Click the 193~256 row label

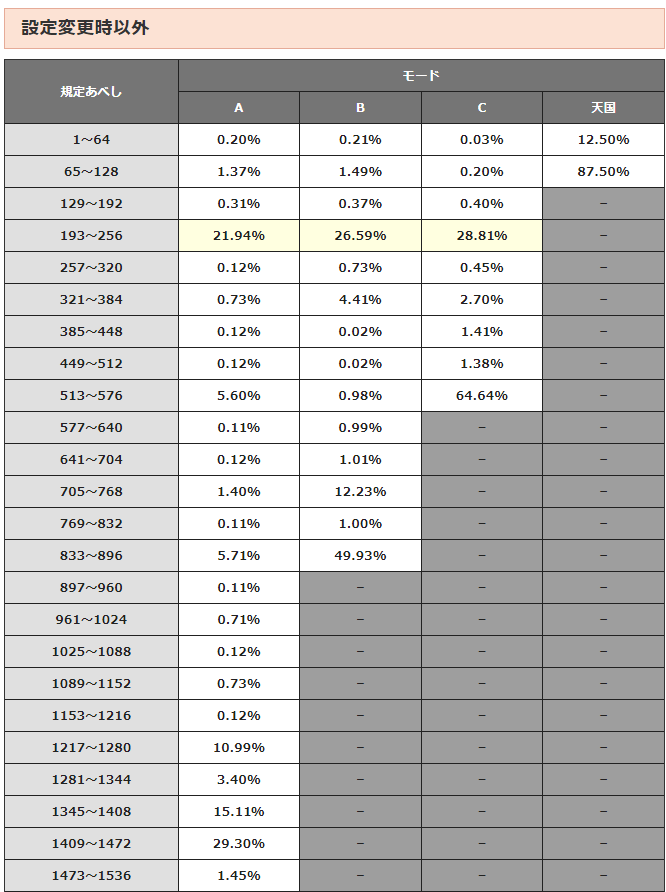[x=91, y=236]
